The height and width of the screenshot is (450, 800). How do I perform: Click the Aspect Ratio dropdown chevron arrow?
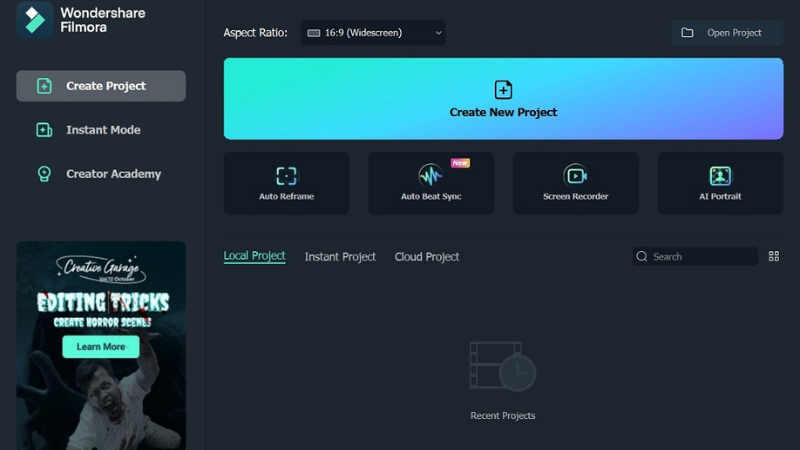[438, 33]
